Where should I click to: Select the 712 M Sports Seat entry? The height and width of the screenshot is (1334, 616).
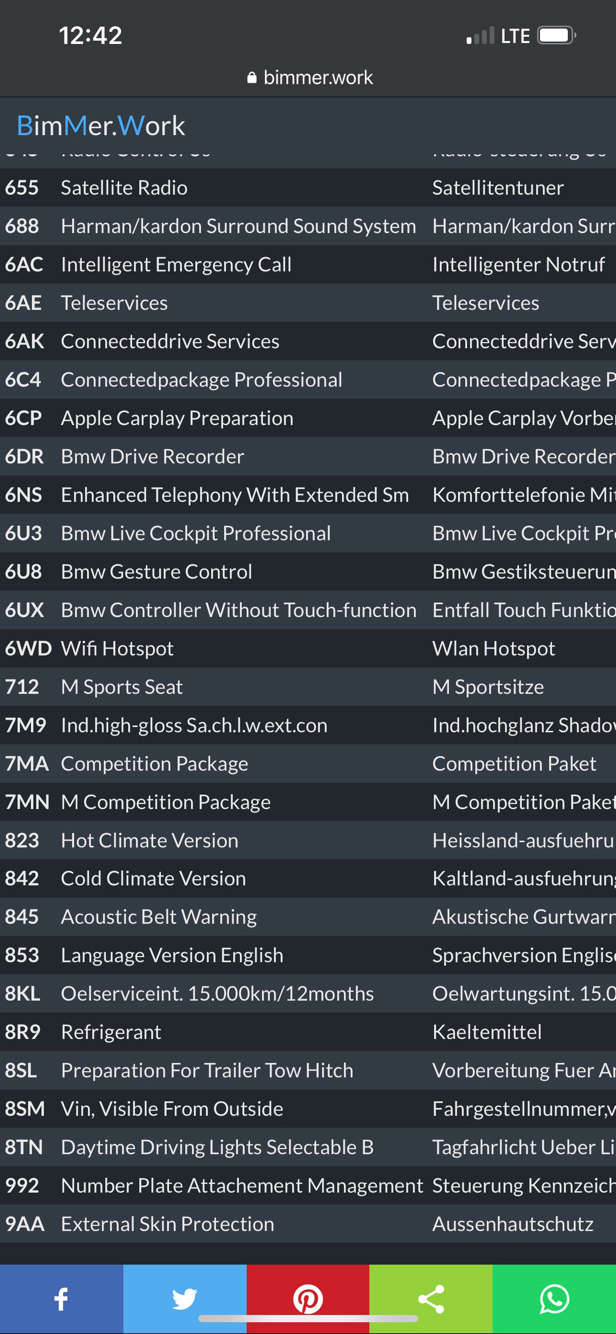pyautogui.click(x=121, y=687)
